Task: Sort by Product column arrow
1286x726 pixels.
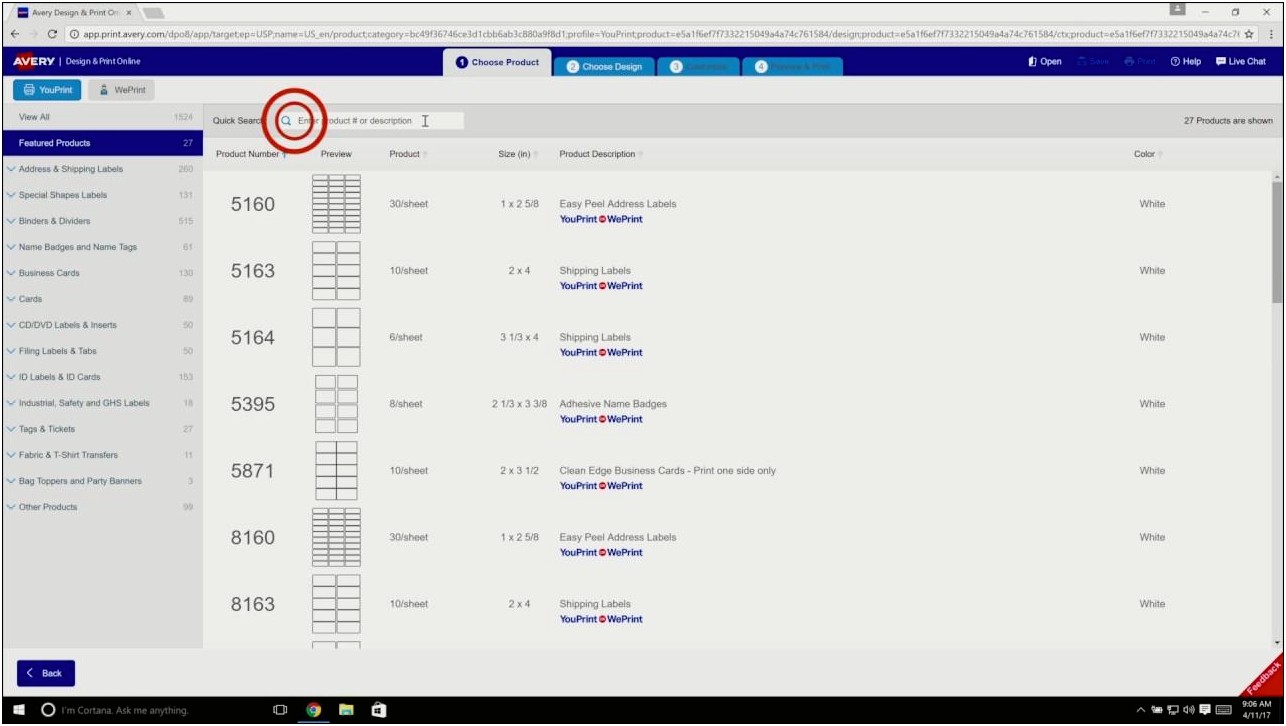Action: coord(425,155)
